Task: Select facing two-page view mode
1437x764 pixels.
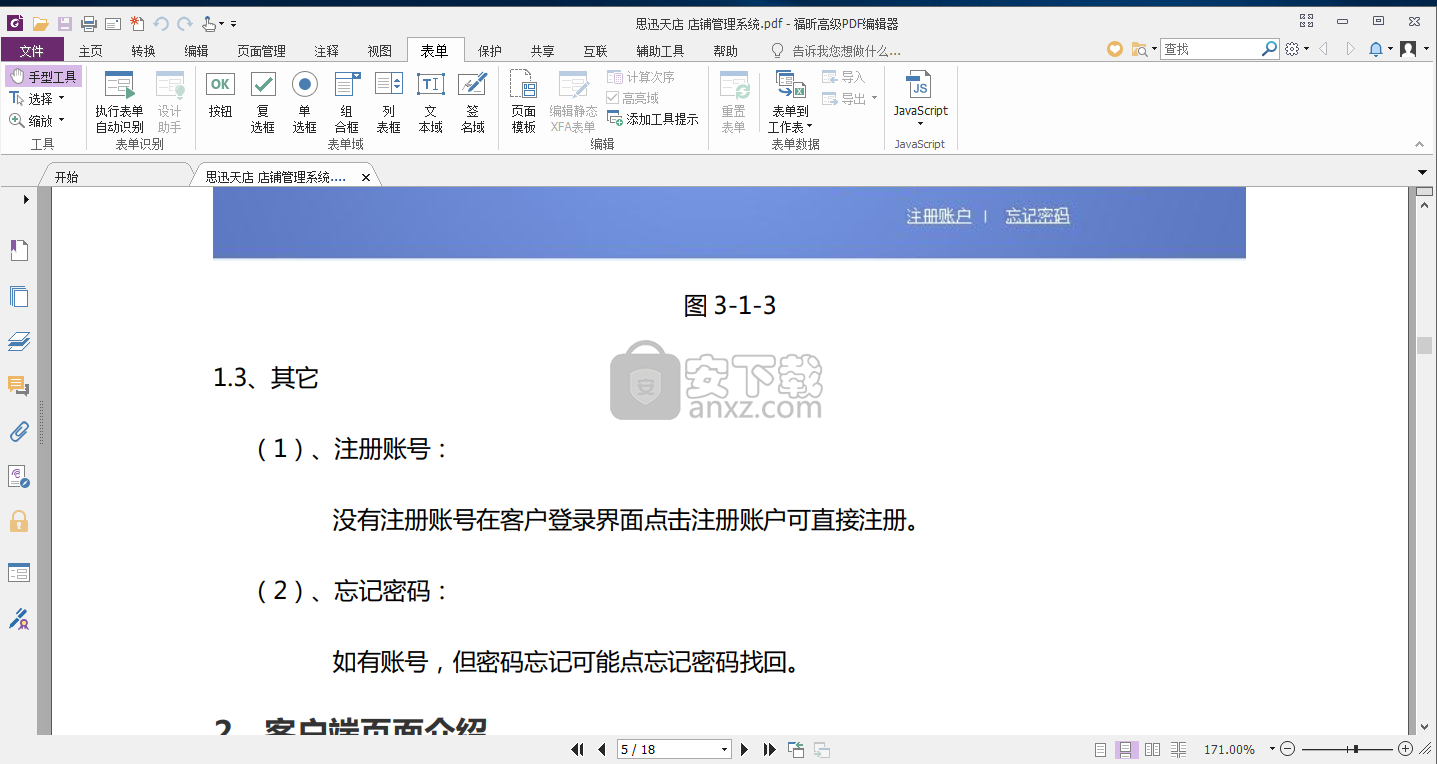Action: tap(1152, 749)
